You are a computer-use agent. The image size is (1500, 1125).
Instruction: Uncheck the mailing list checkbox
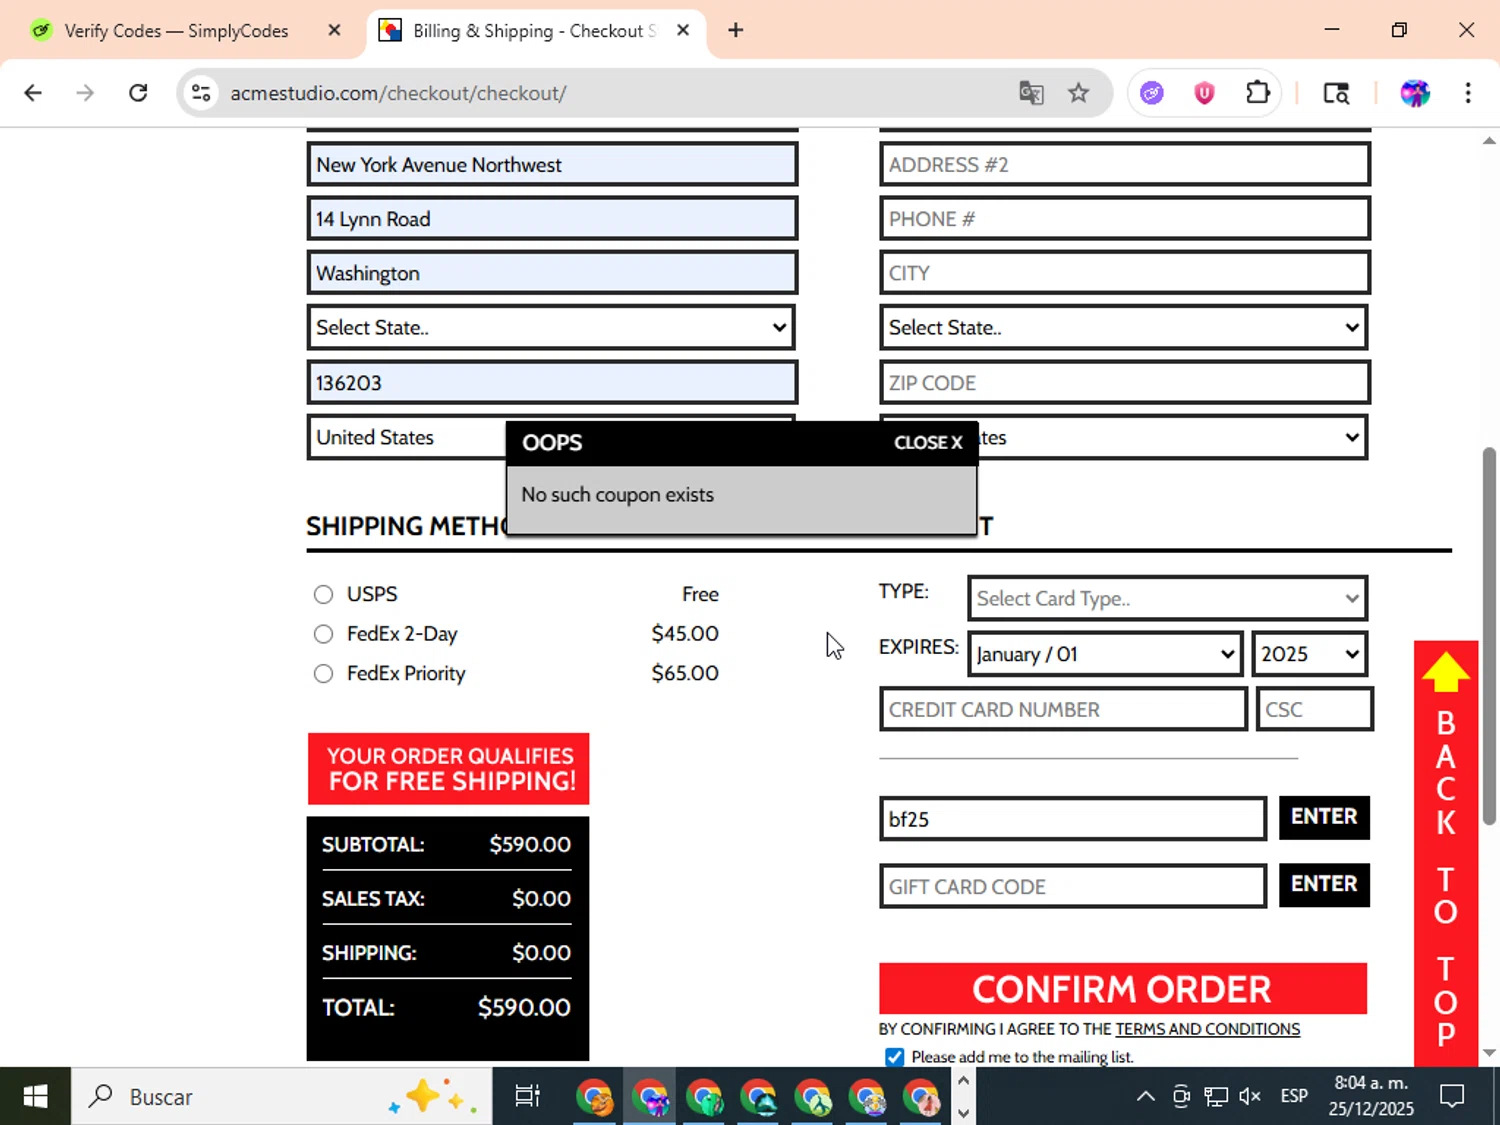pyautogui.click(x=895, y=1057)
